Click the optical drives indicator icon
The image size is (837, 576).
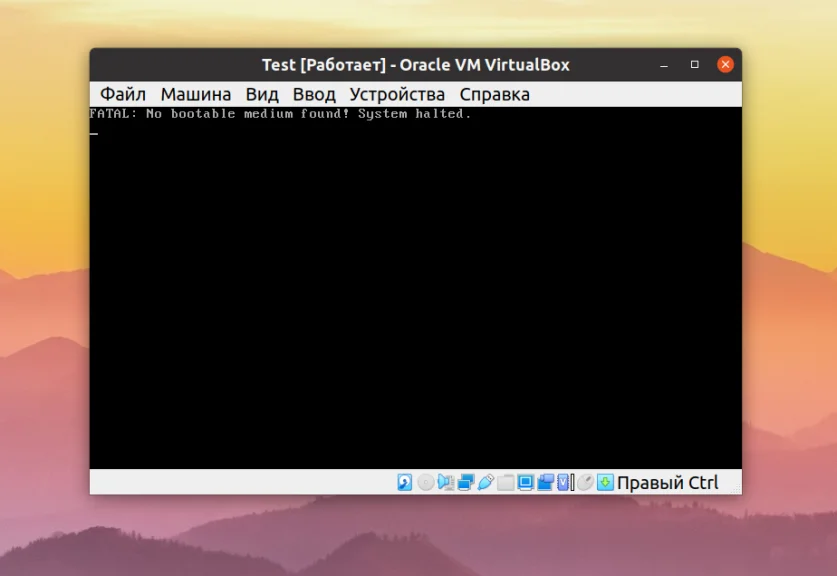point(426,482)
